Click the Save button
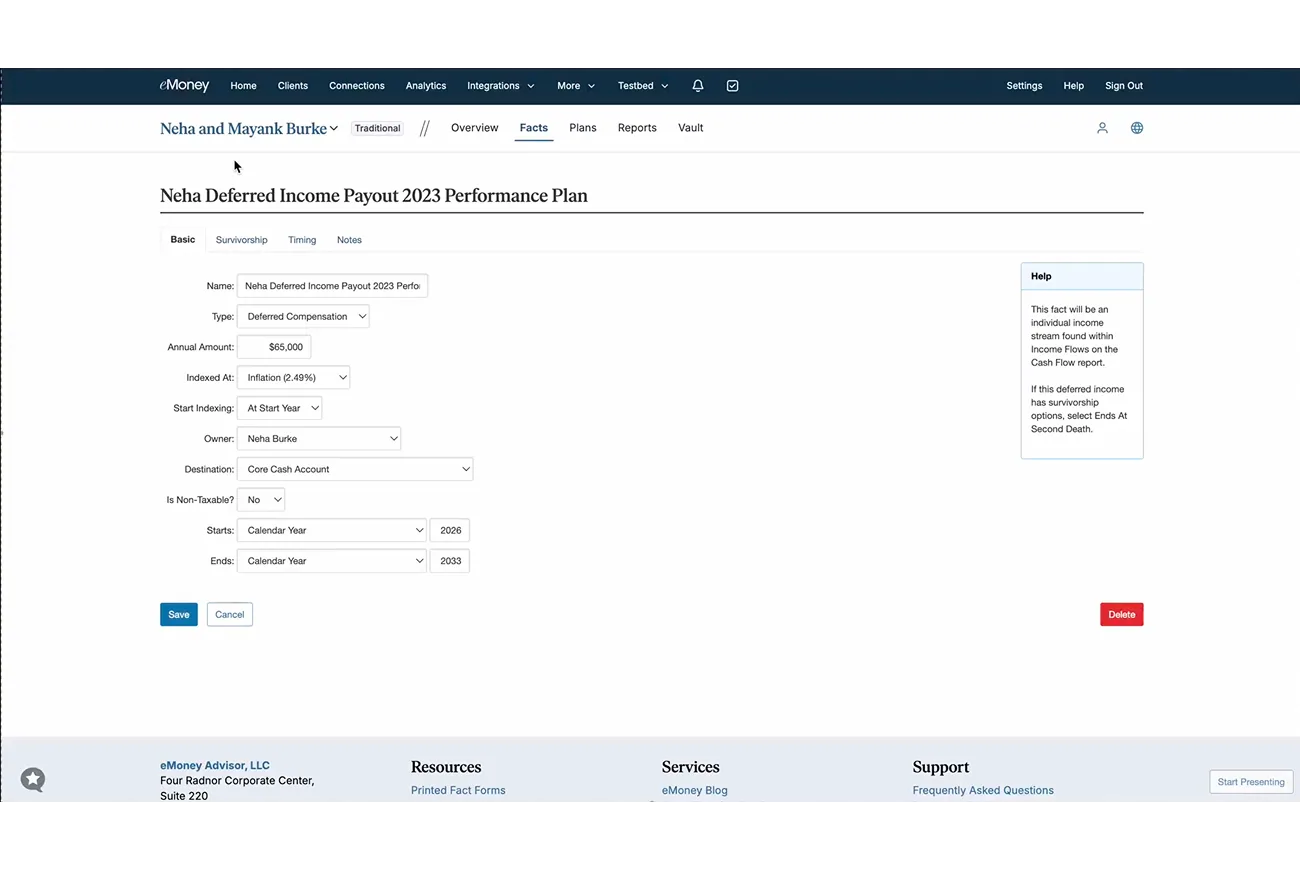This screenshot has height=870, width=1300. pyautogui.click(x=179, y=615)
